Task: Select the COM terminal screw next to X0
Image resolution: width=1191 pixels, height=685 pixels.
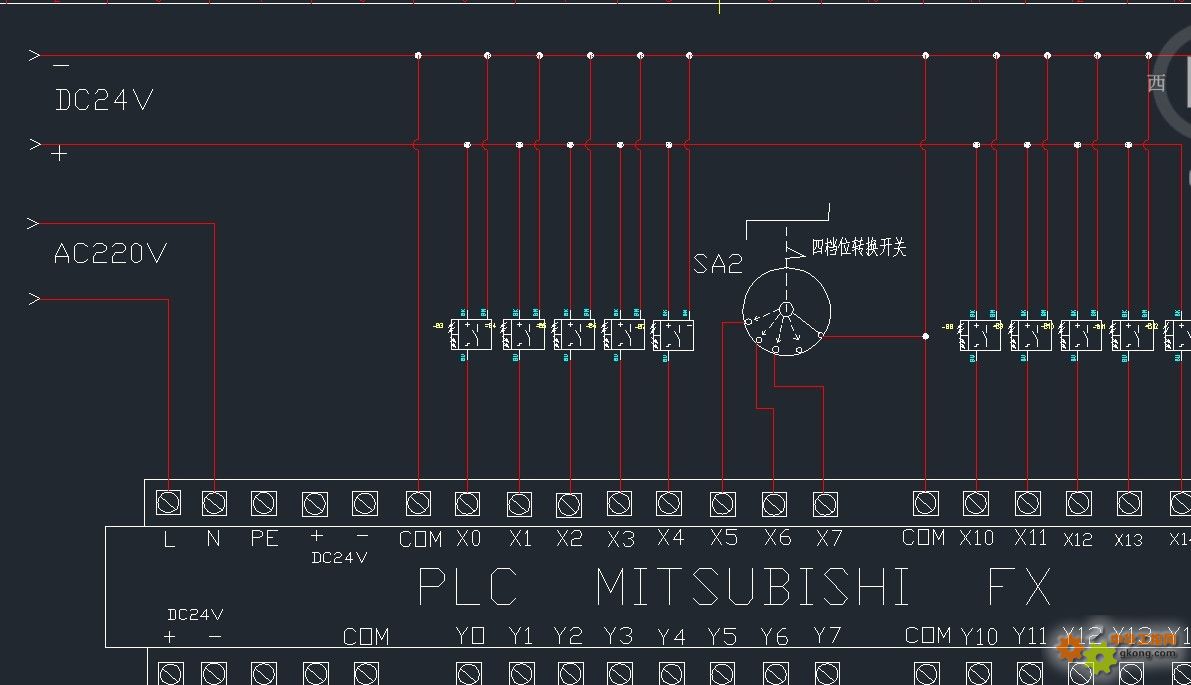Action: pyautogui.click(x=419, y=503)
